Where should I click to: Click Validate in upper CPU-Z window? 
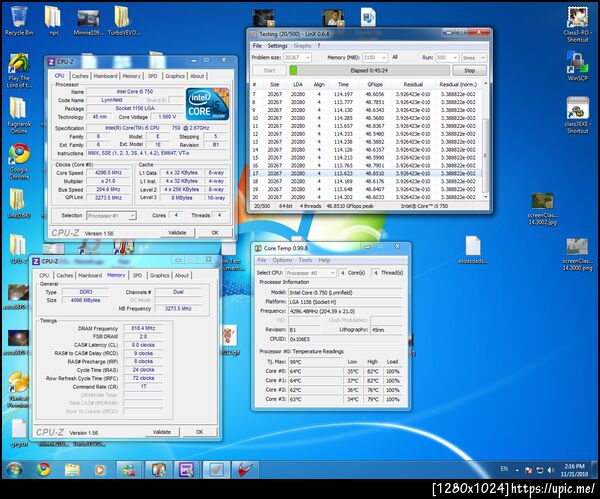[177, 233]
